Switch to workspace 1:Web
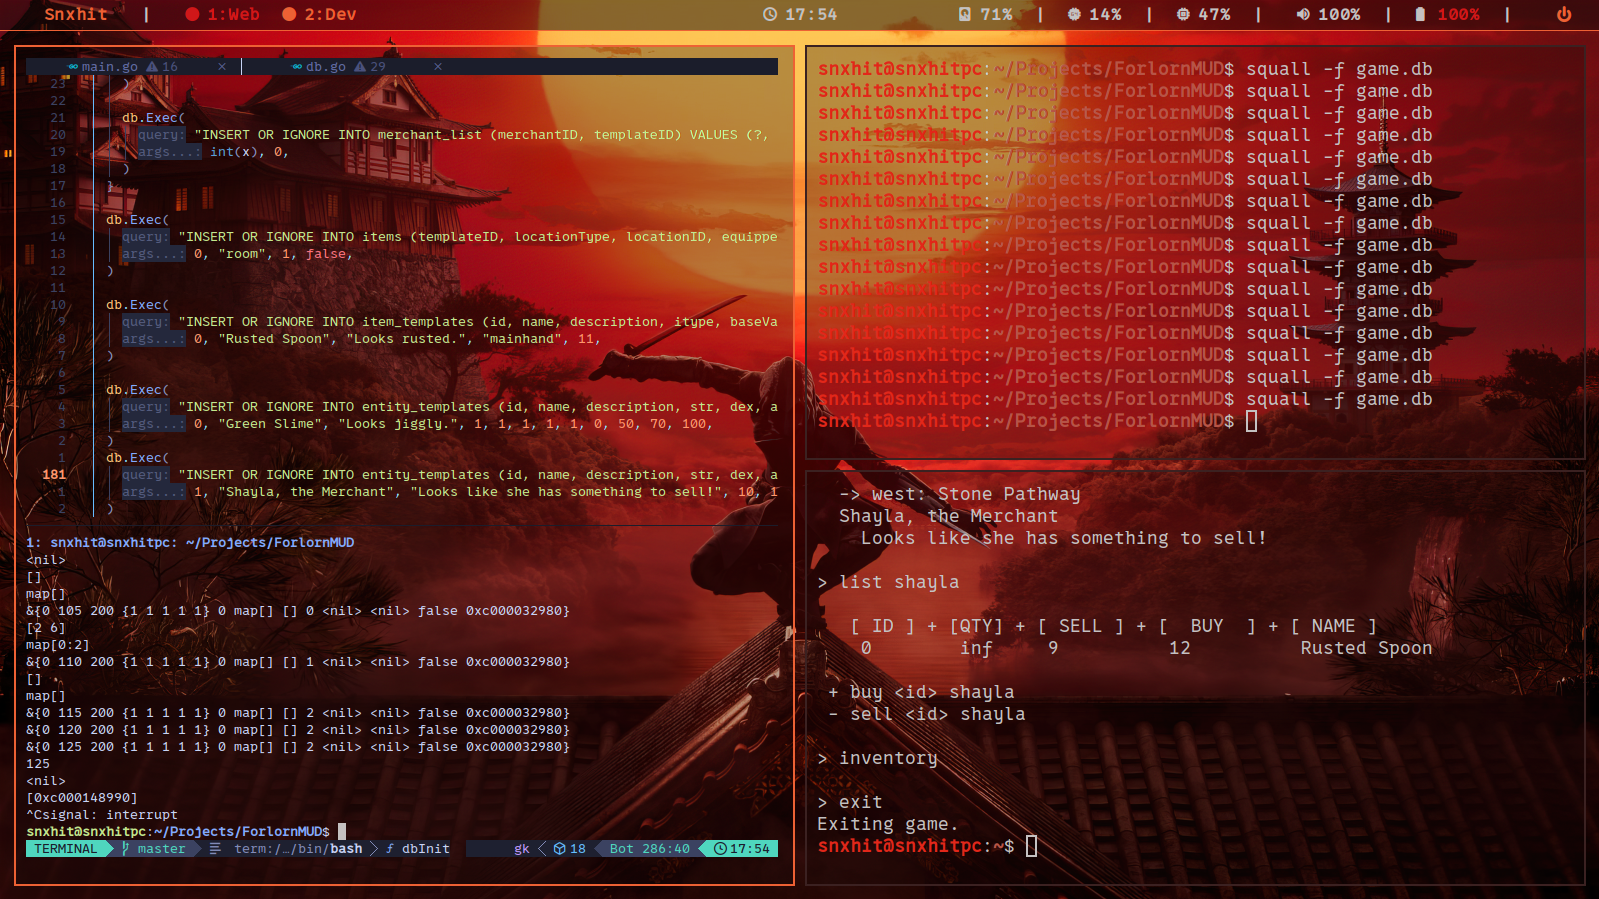 point(222,15)
